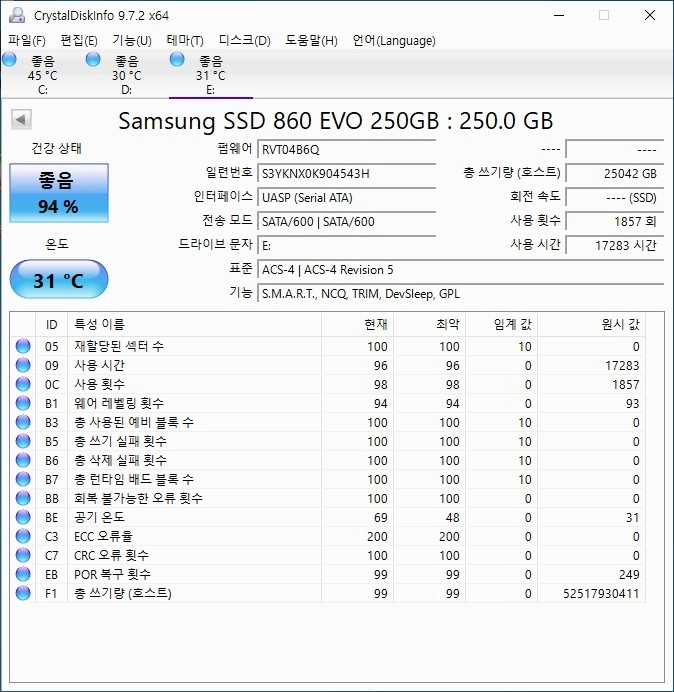Screen dimensions: 674x692
Task: Open the 도움말(H) menu
Action: pos(311,41)
